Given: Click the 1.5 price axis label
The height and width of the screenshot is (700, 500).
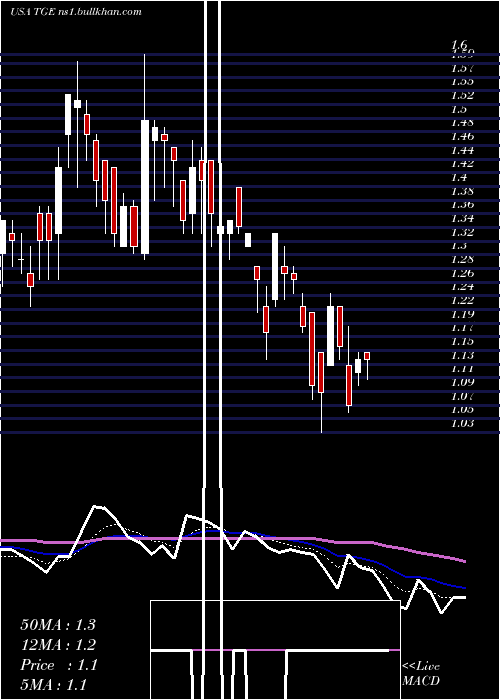Looking at the screenshot, I should (459, 109).
